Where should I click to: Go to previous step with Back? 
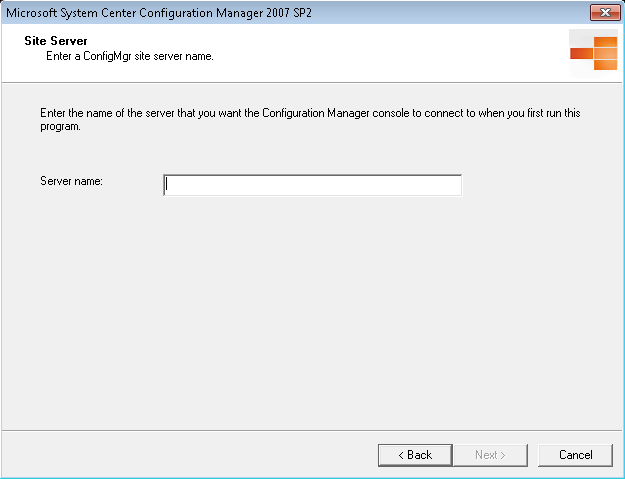pos(415,455)
